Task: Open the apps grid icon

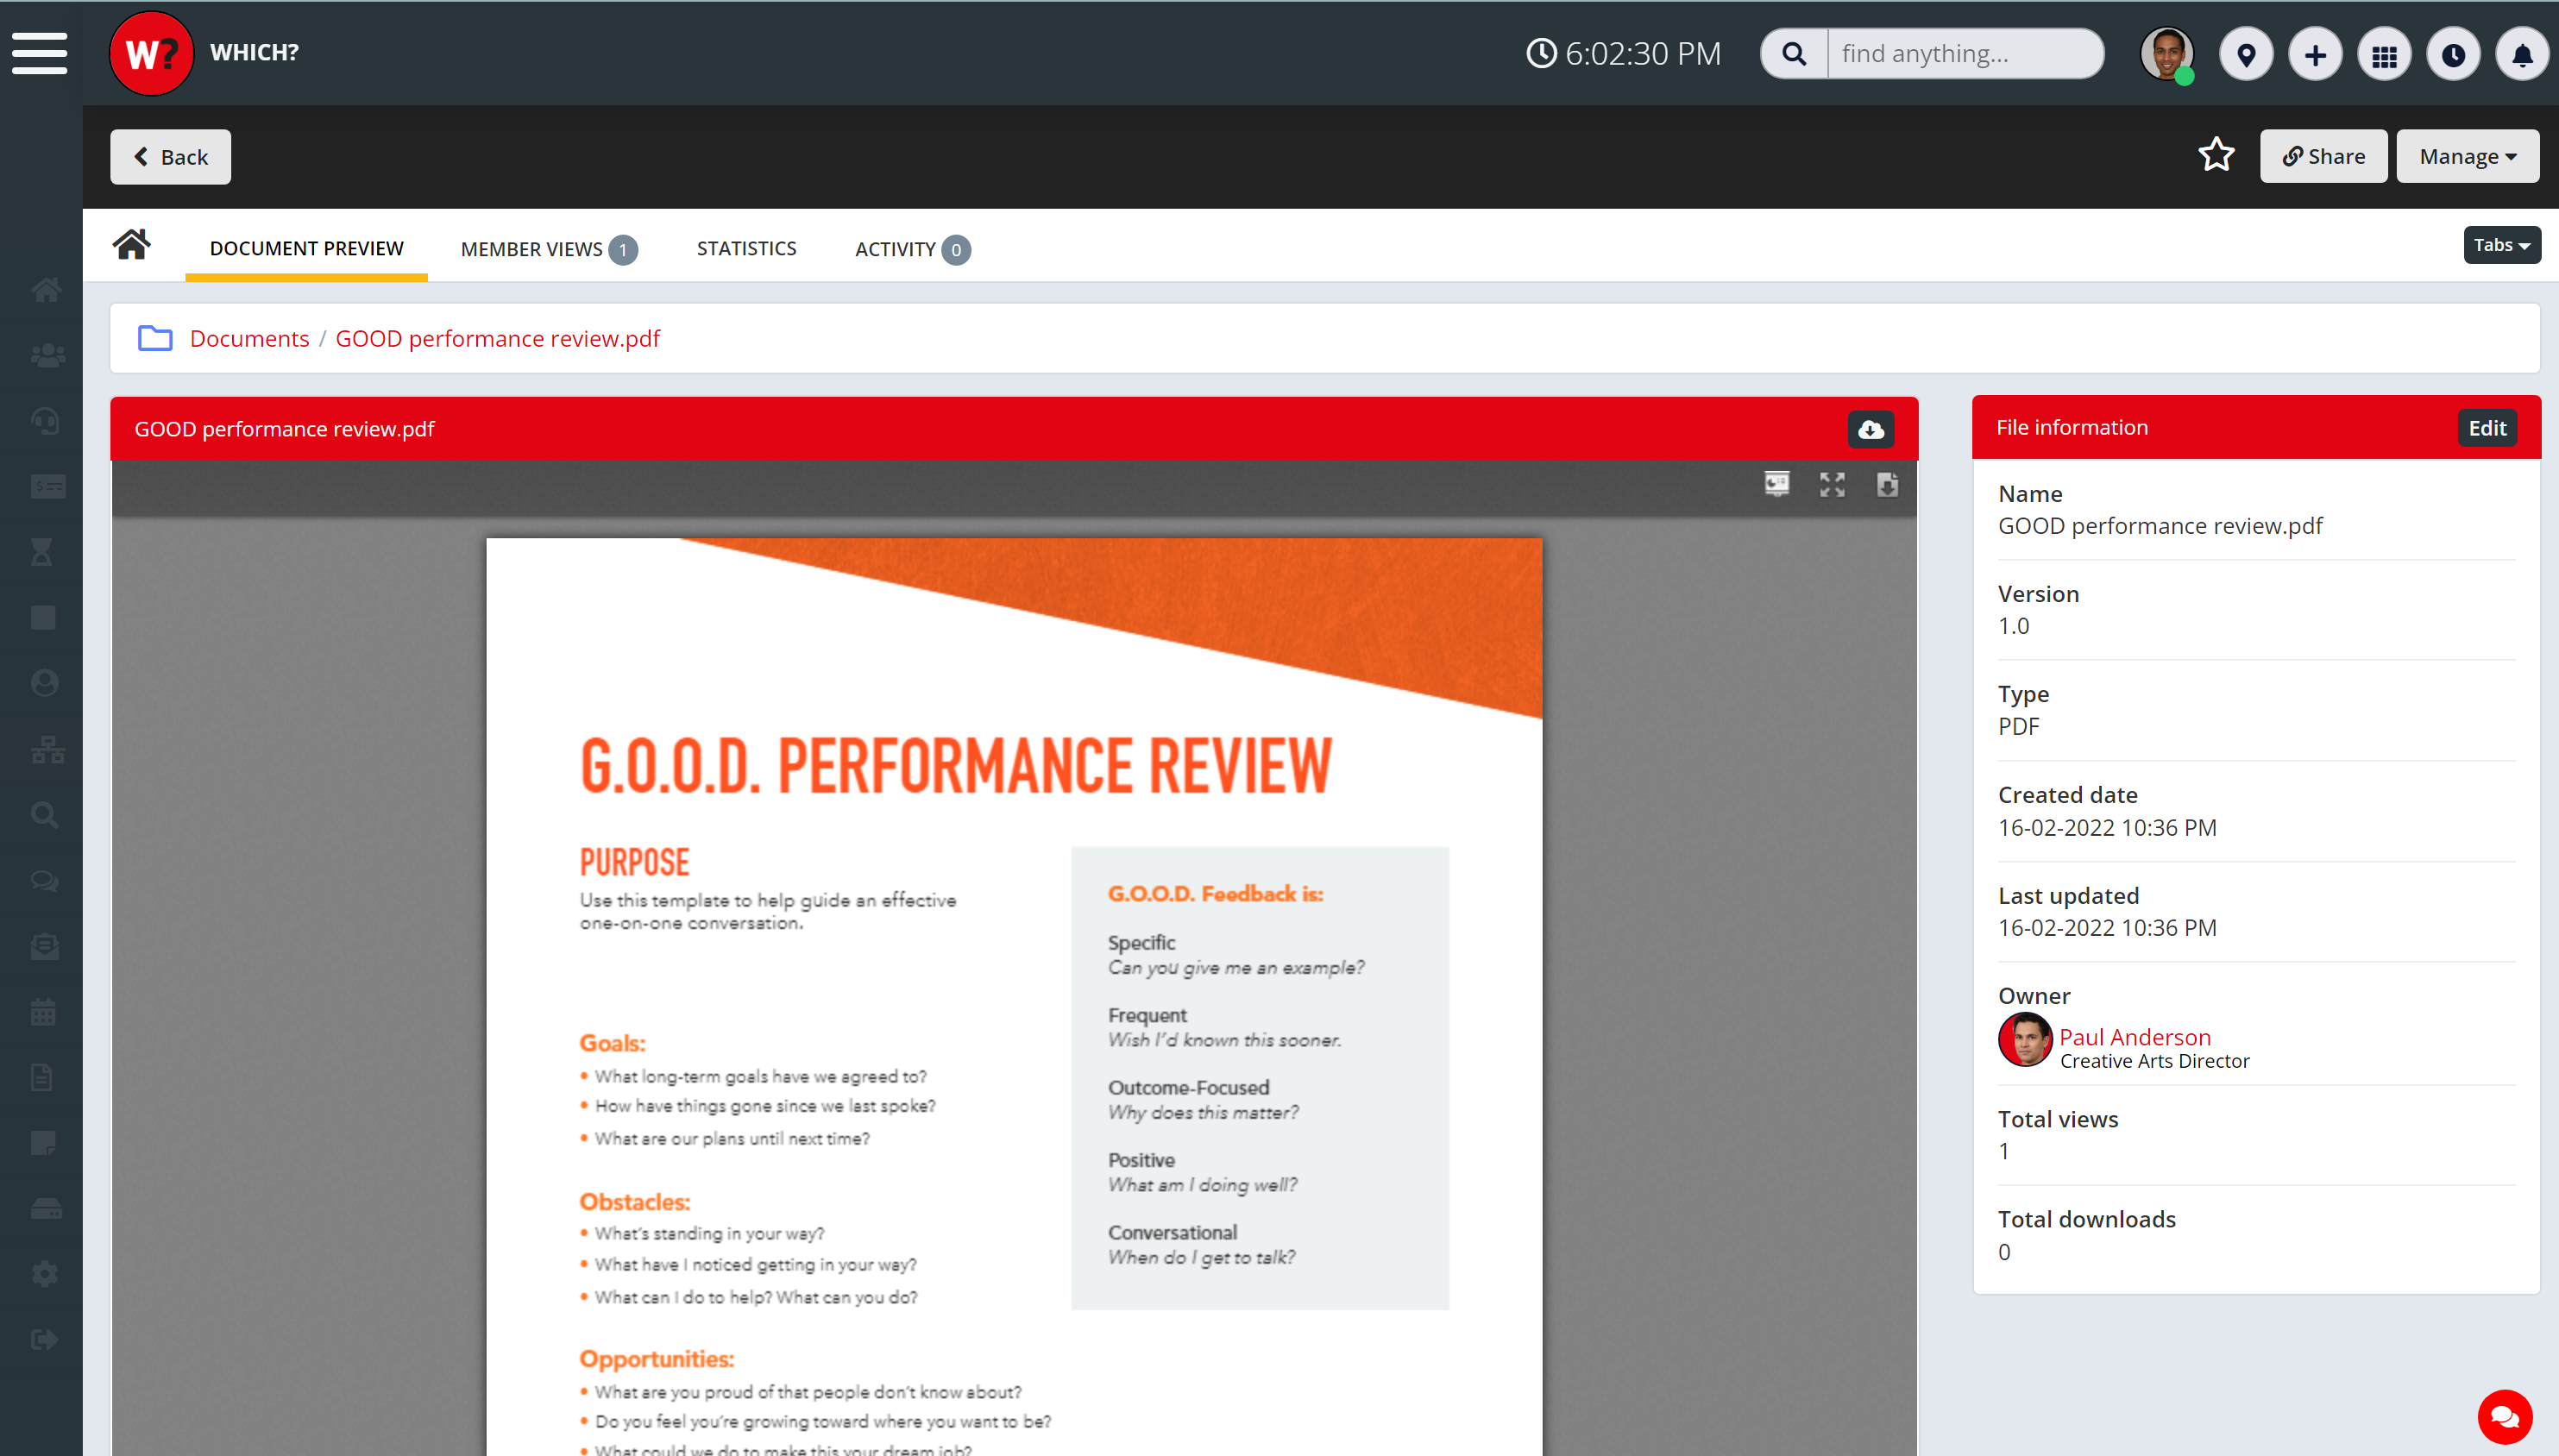Action: (2384, 54)
